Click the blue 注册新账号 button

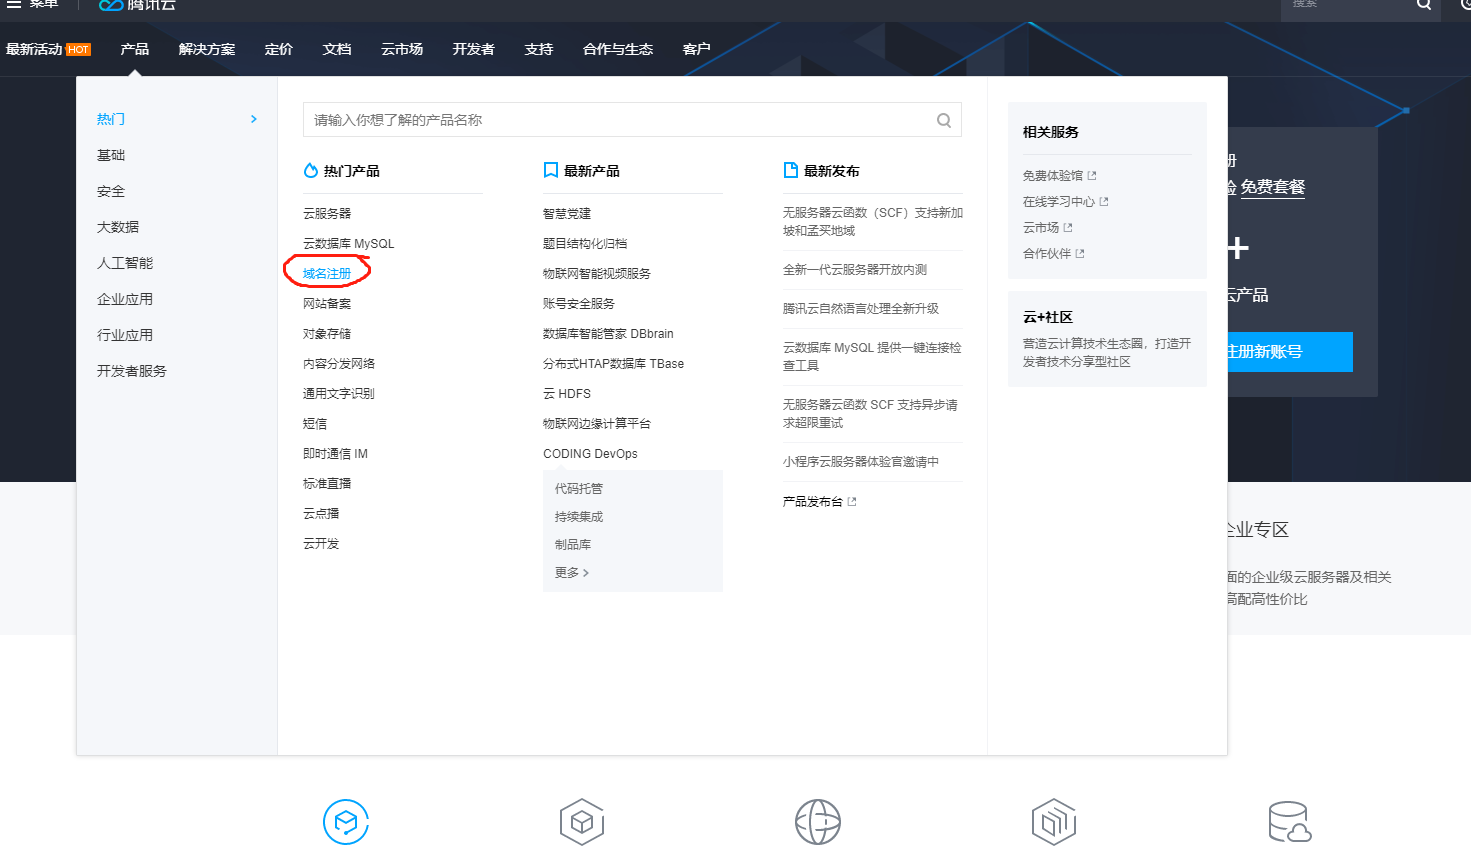coord(1288,352)
